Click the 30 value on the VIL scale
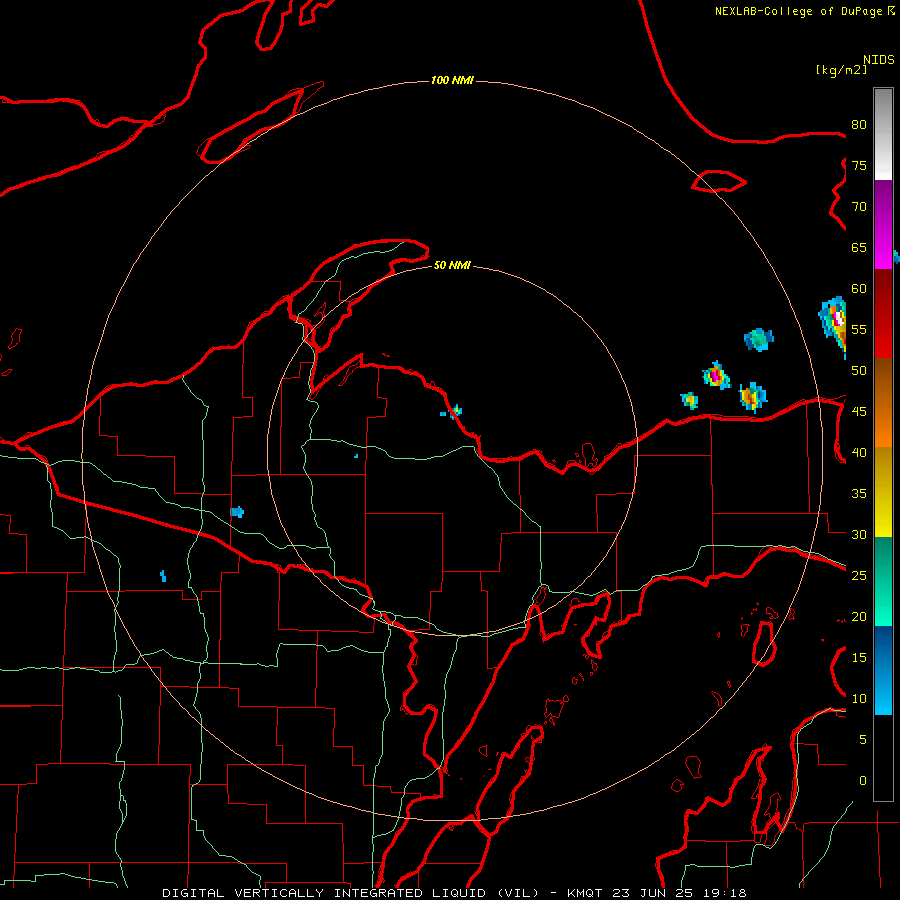 pos(859,535)
